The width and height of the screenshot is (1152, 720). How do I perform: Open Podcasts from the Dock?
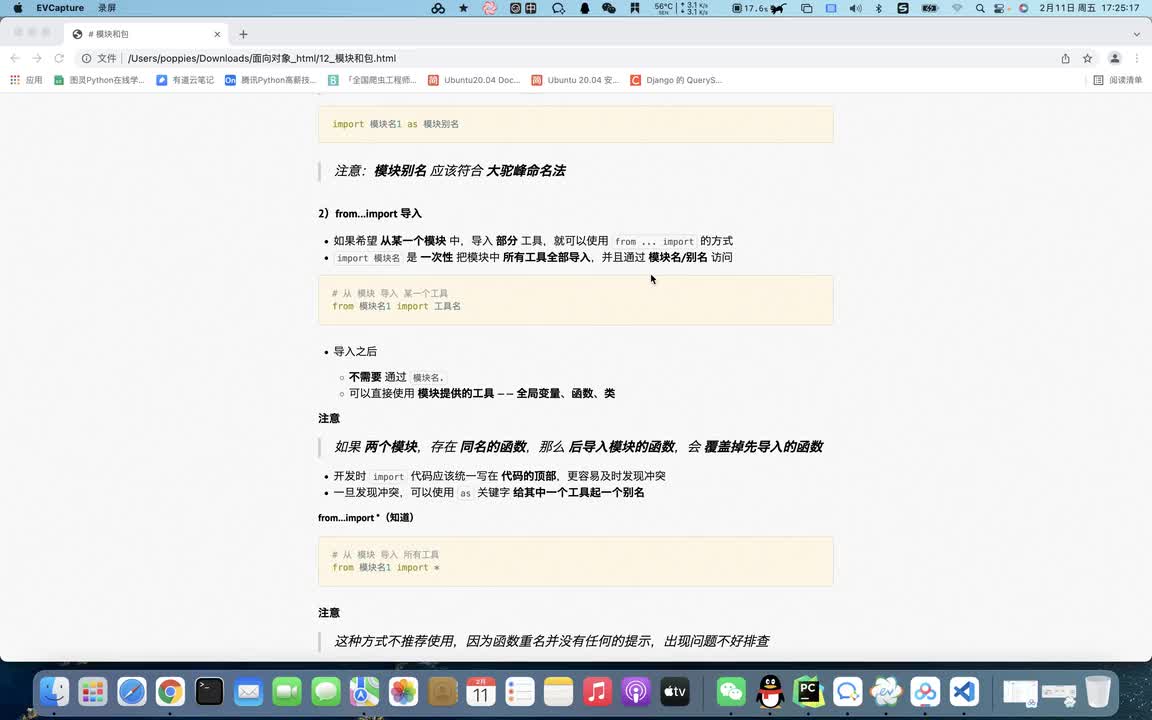[x=636, y=691]
